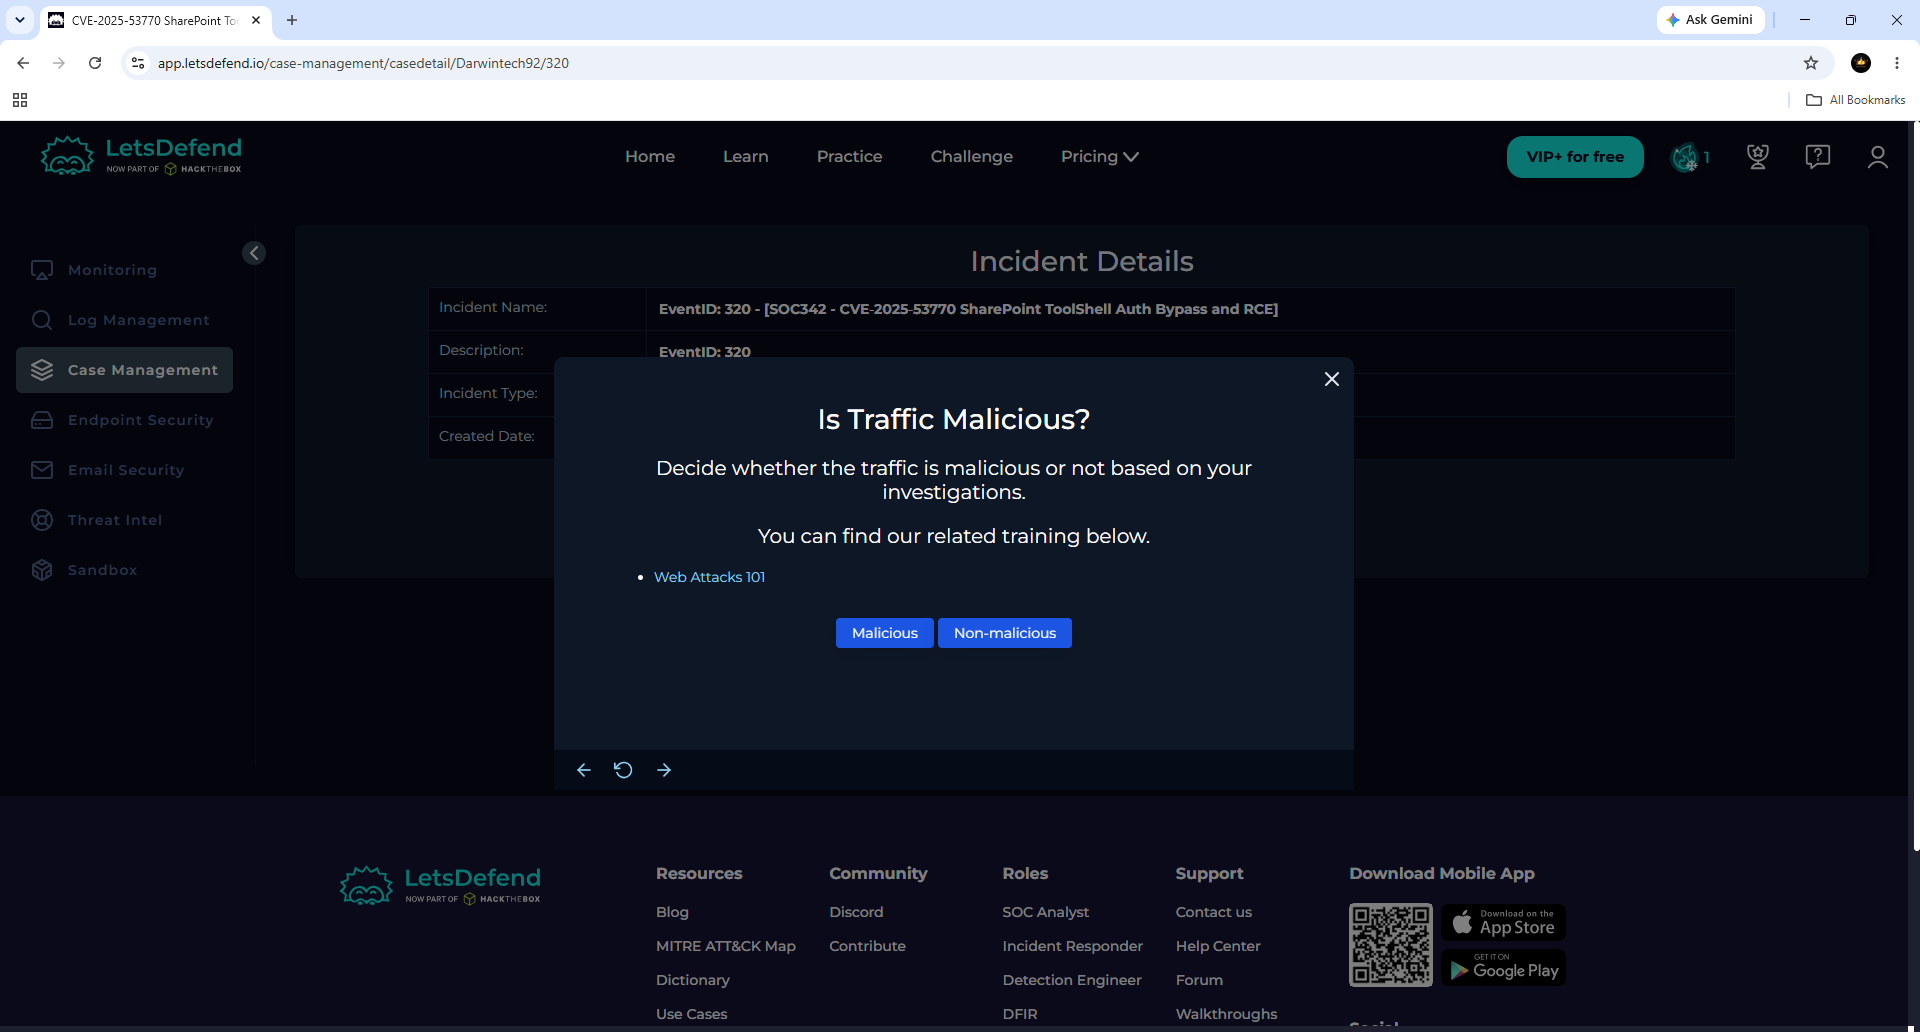Restart the playbook with the reset icon

point(623,770)
